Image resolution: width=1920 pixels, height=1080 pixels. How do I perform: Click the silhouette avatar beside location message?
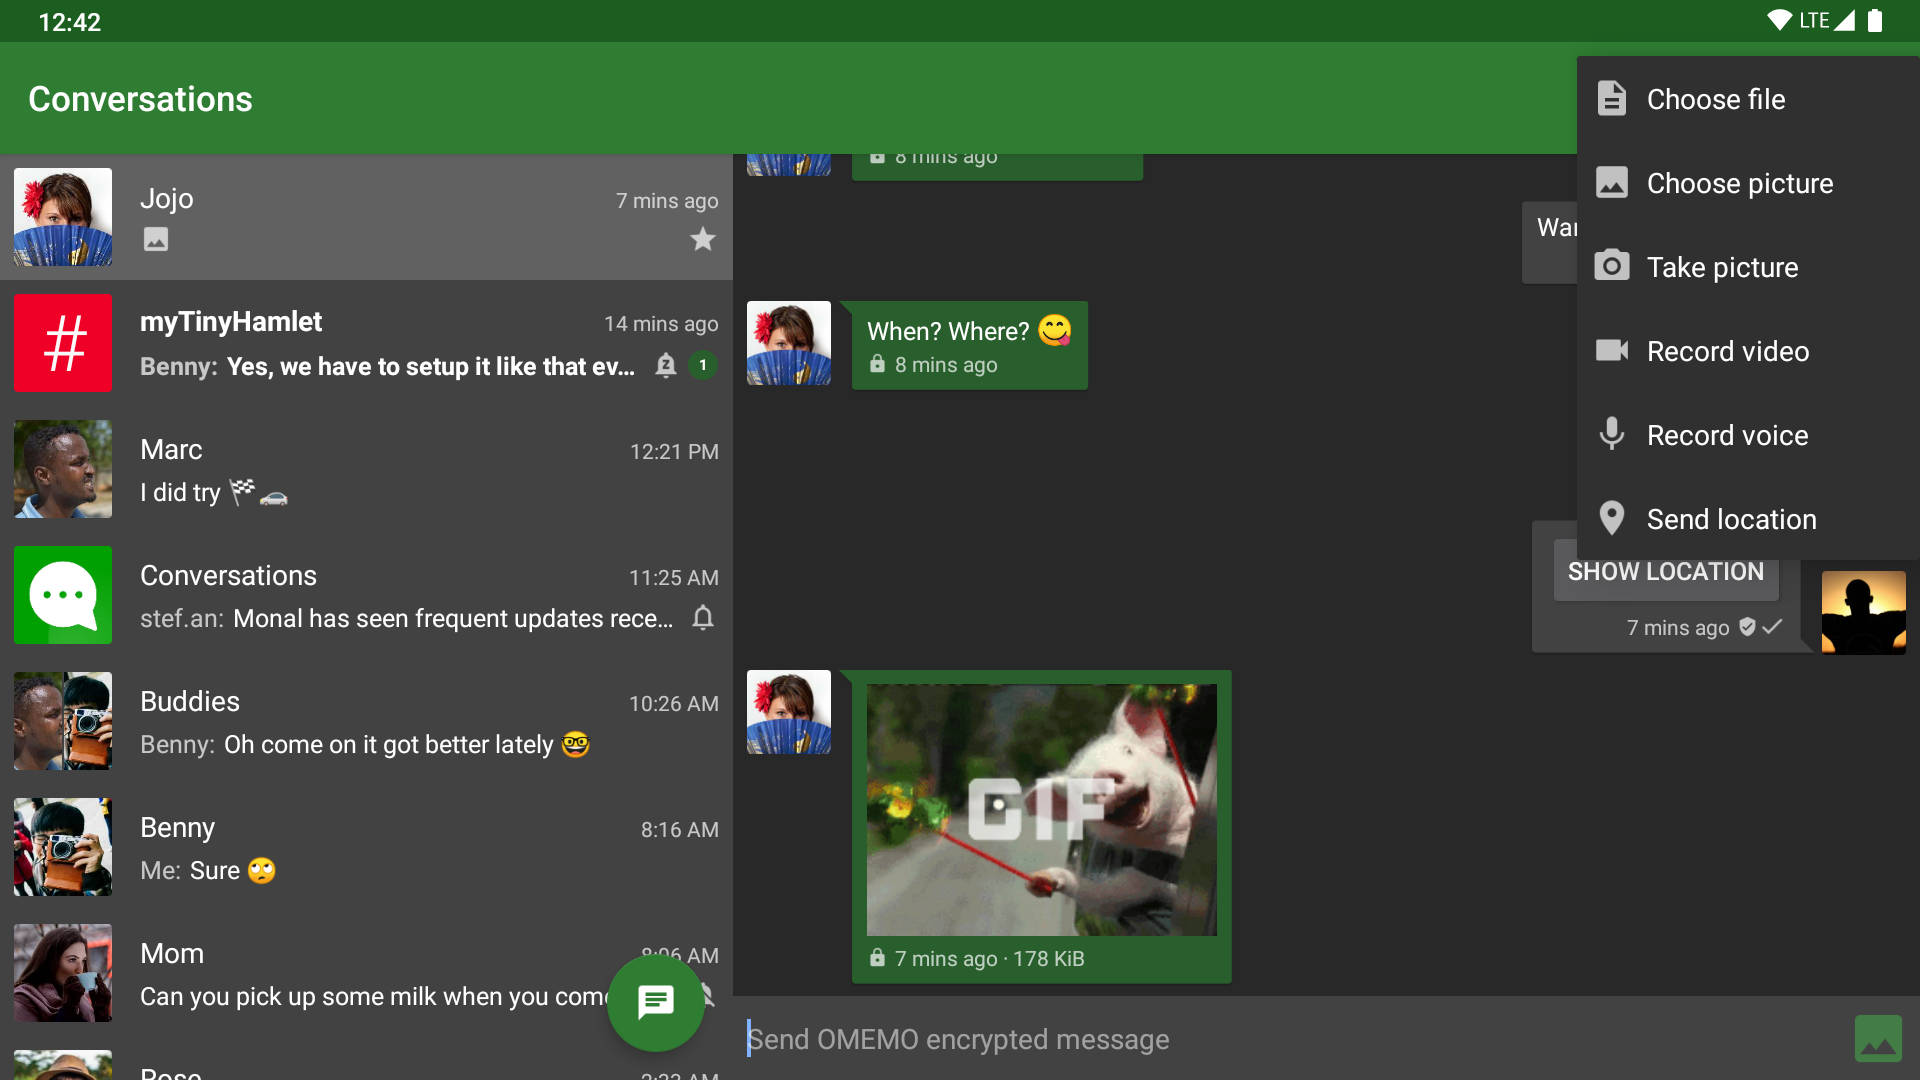(1862, 612)
